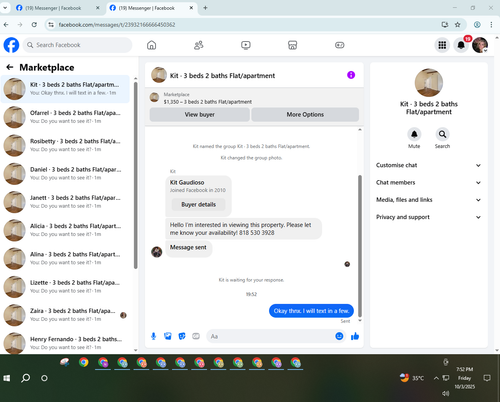The height and width of the screenshot is (402, 500).
Task: Open the Chrome profile icon
Action: [x=477, y=25]
